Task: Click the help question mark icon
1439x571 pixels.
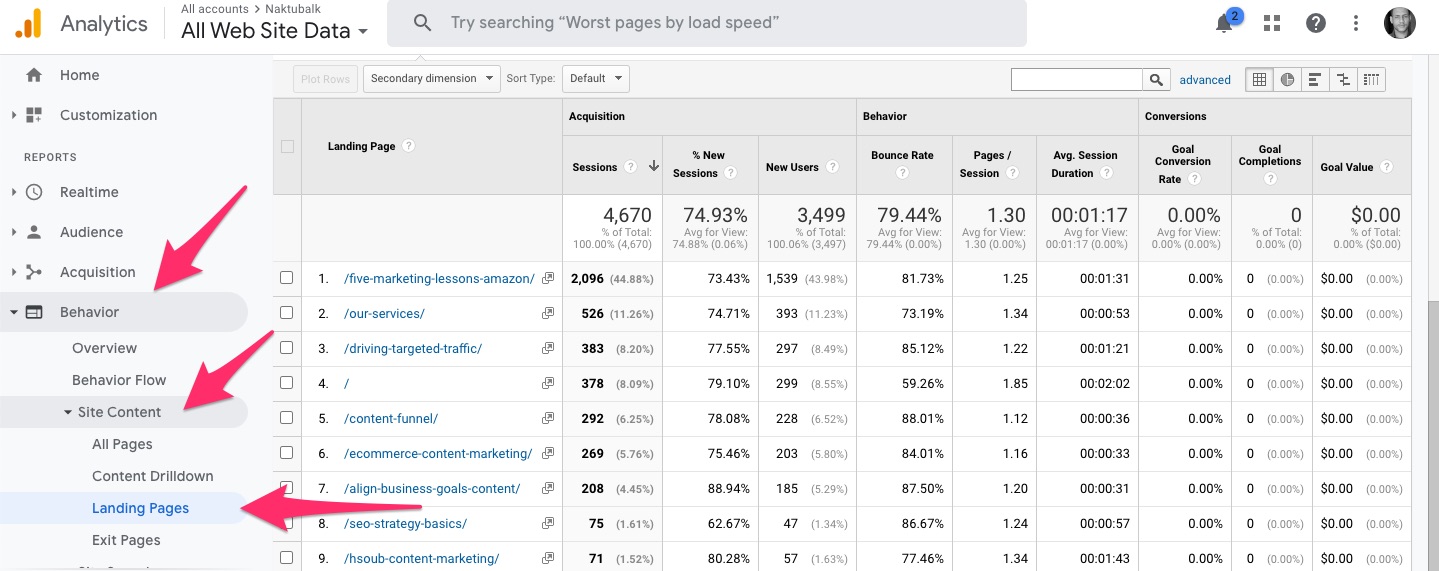Action: tap(1316, 24)
